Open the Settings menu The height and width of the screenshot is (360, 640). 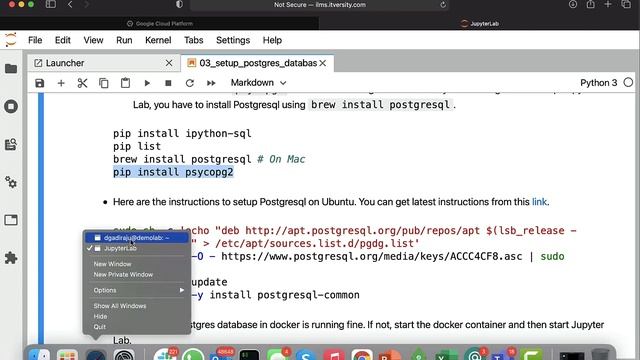click(233, 40)
